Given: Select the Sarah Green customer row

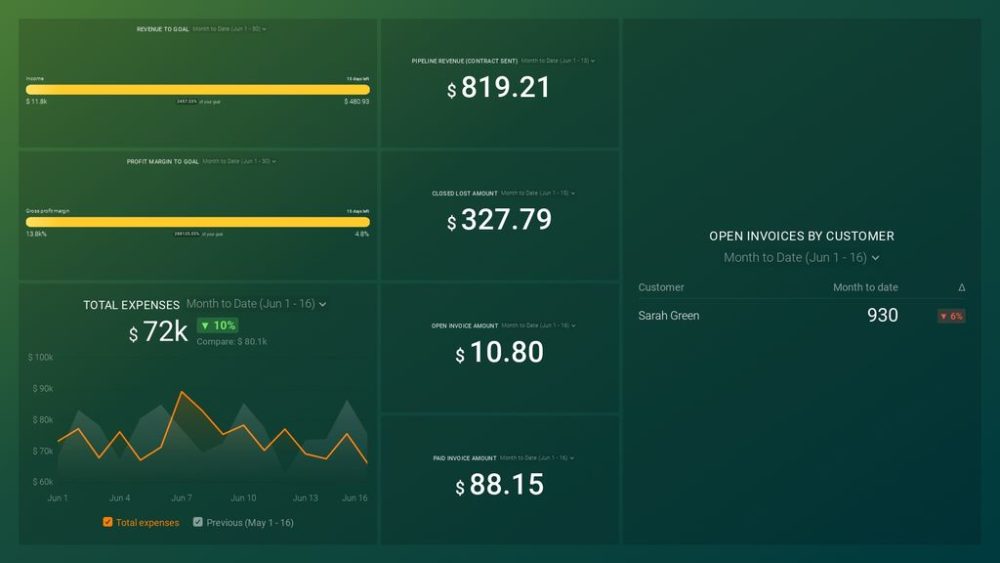Looking at the screenshot, I should [x=669, y=316].
